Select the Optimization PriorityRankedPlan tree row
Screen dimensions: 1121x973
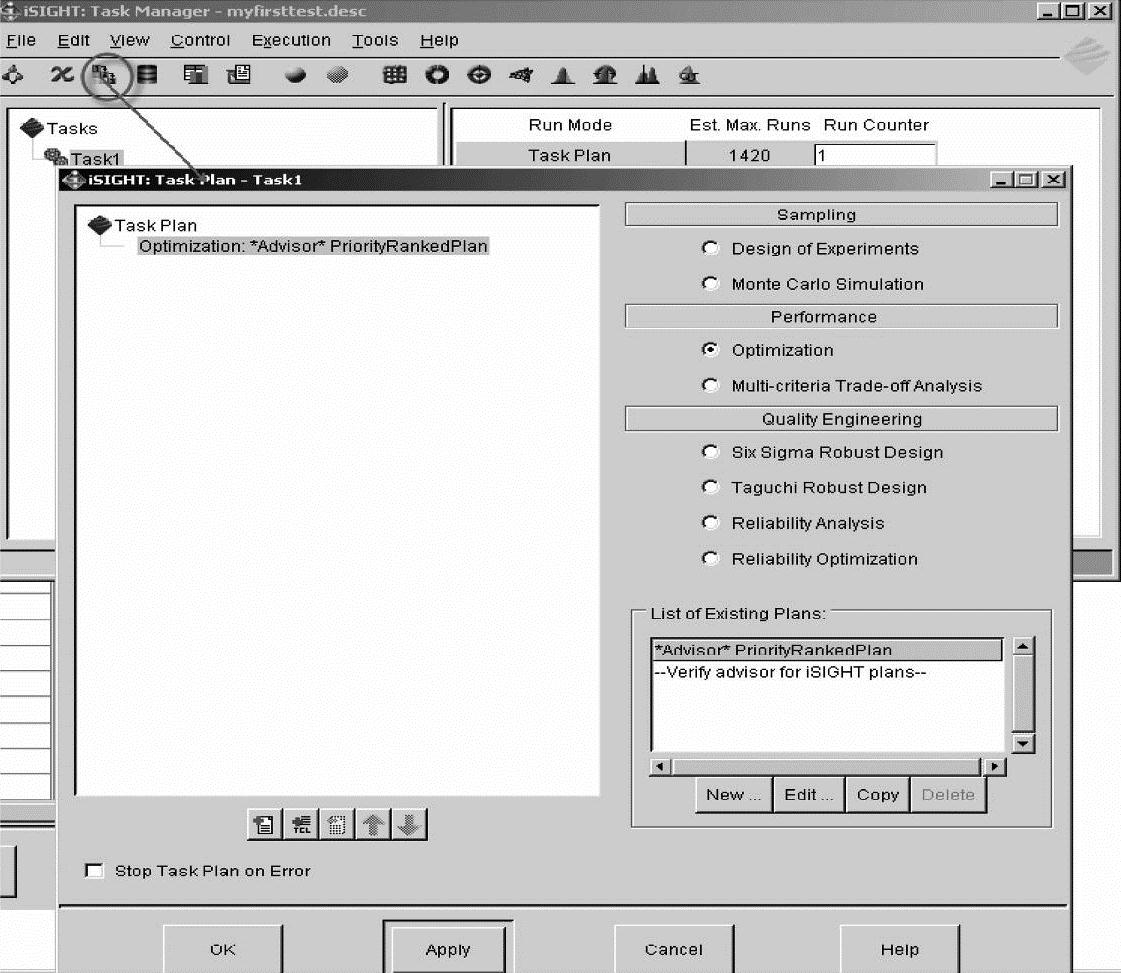tap(313, 246)
